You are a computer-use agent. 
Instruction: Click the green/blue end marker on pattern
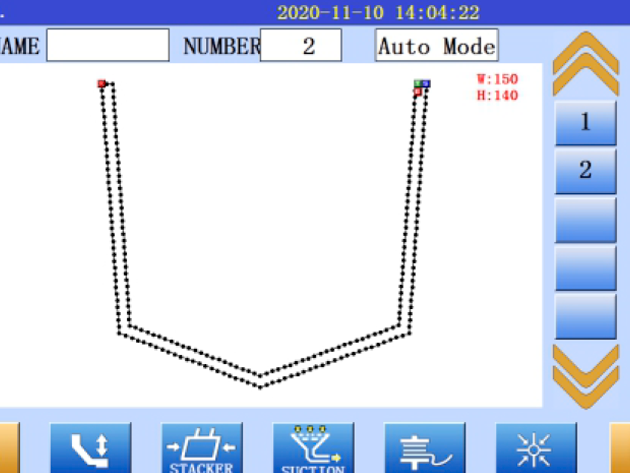(423, 85)
